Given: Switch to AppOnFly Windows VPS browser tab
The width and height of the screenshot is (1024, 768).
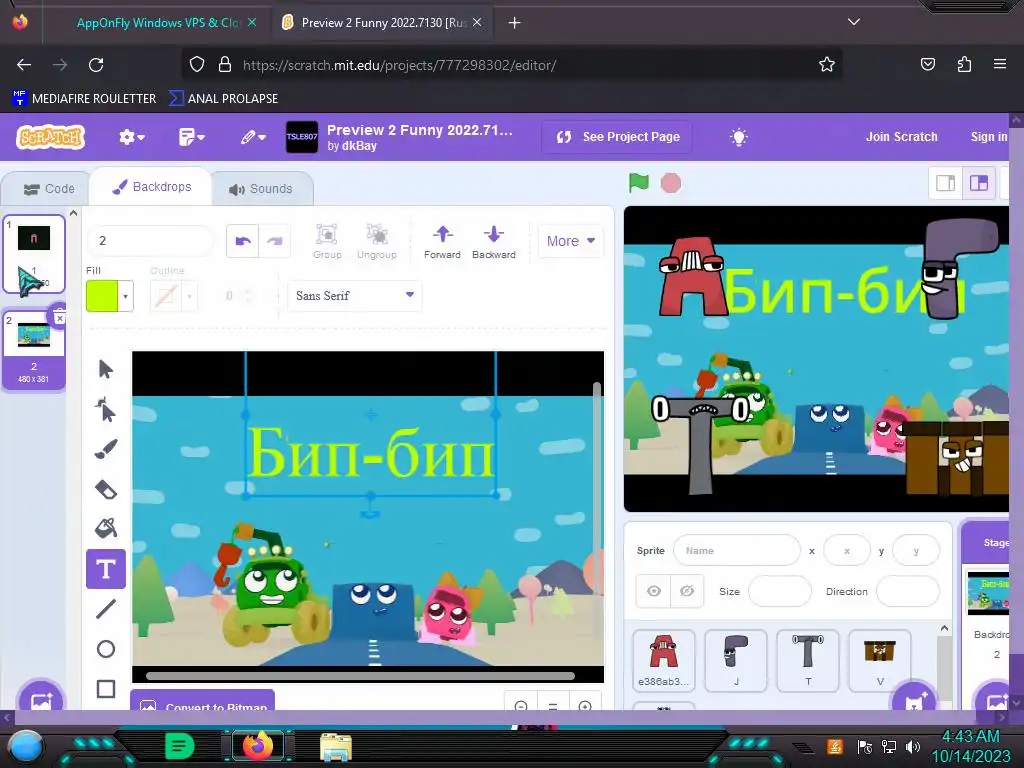Looking at the screenshot, I should tap(157, 23).
